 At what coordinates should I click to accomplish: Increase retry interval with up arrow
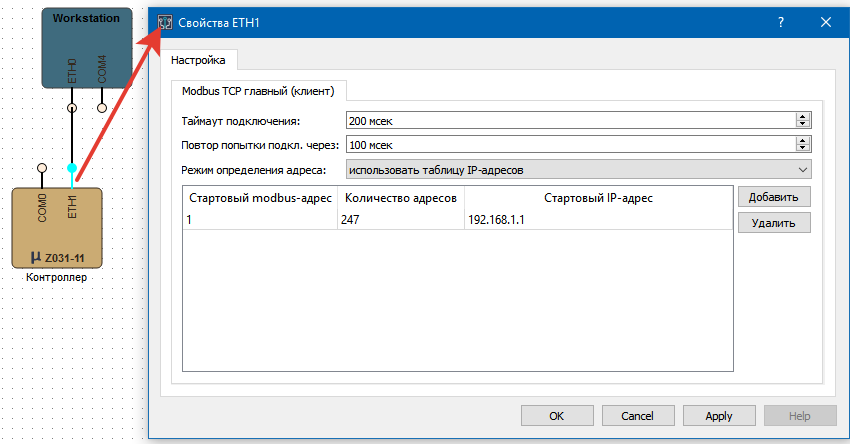point(803,141)
